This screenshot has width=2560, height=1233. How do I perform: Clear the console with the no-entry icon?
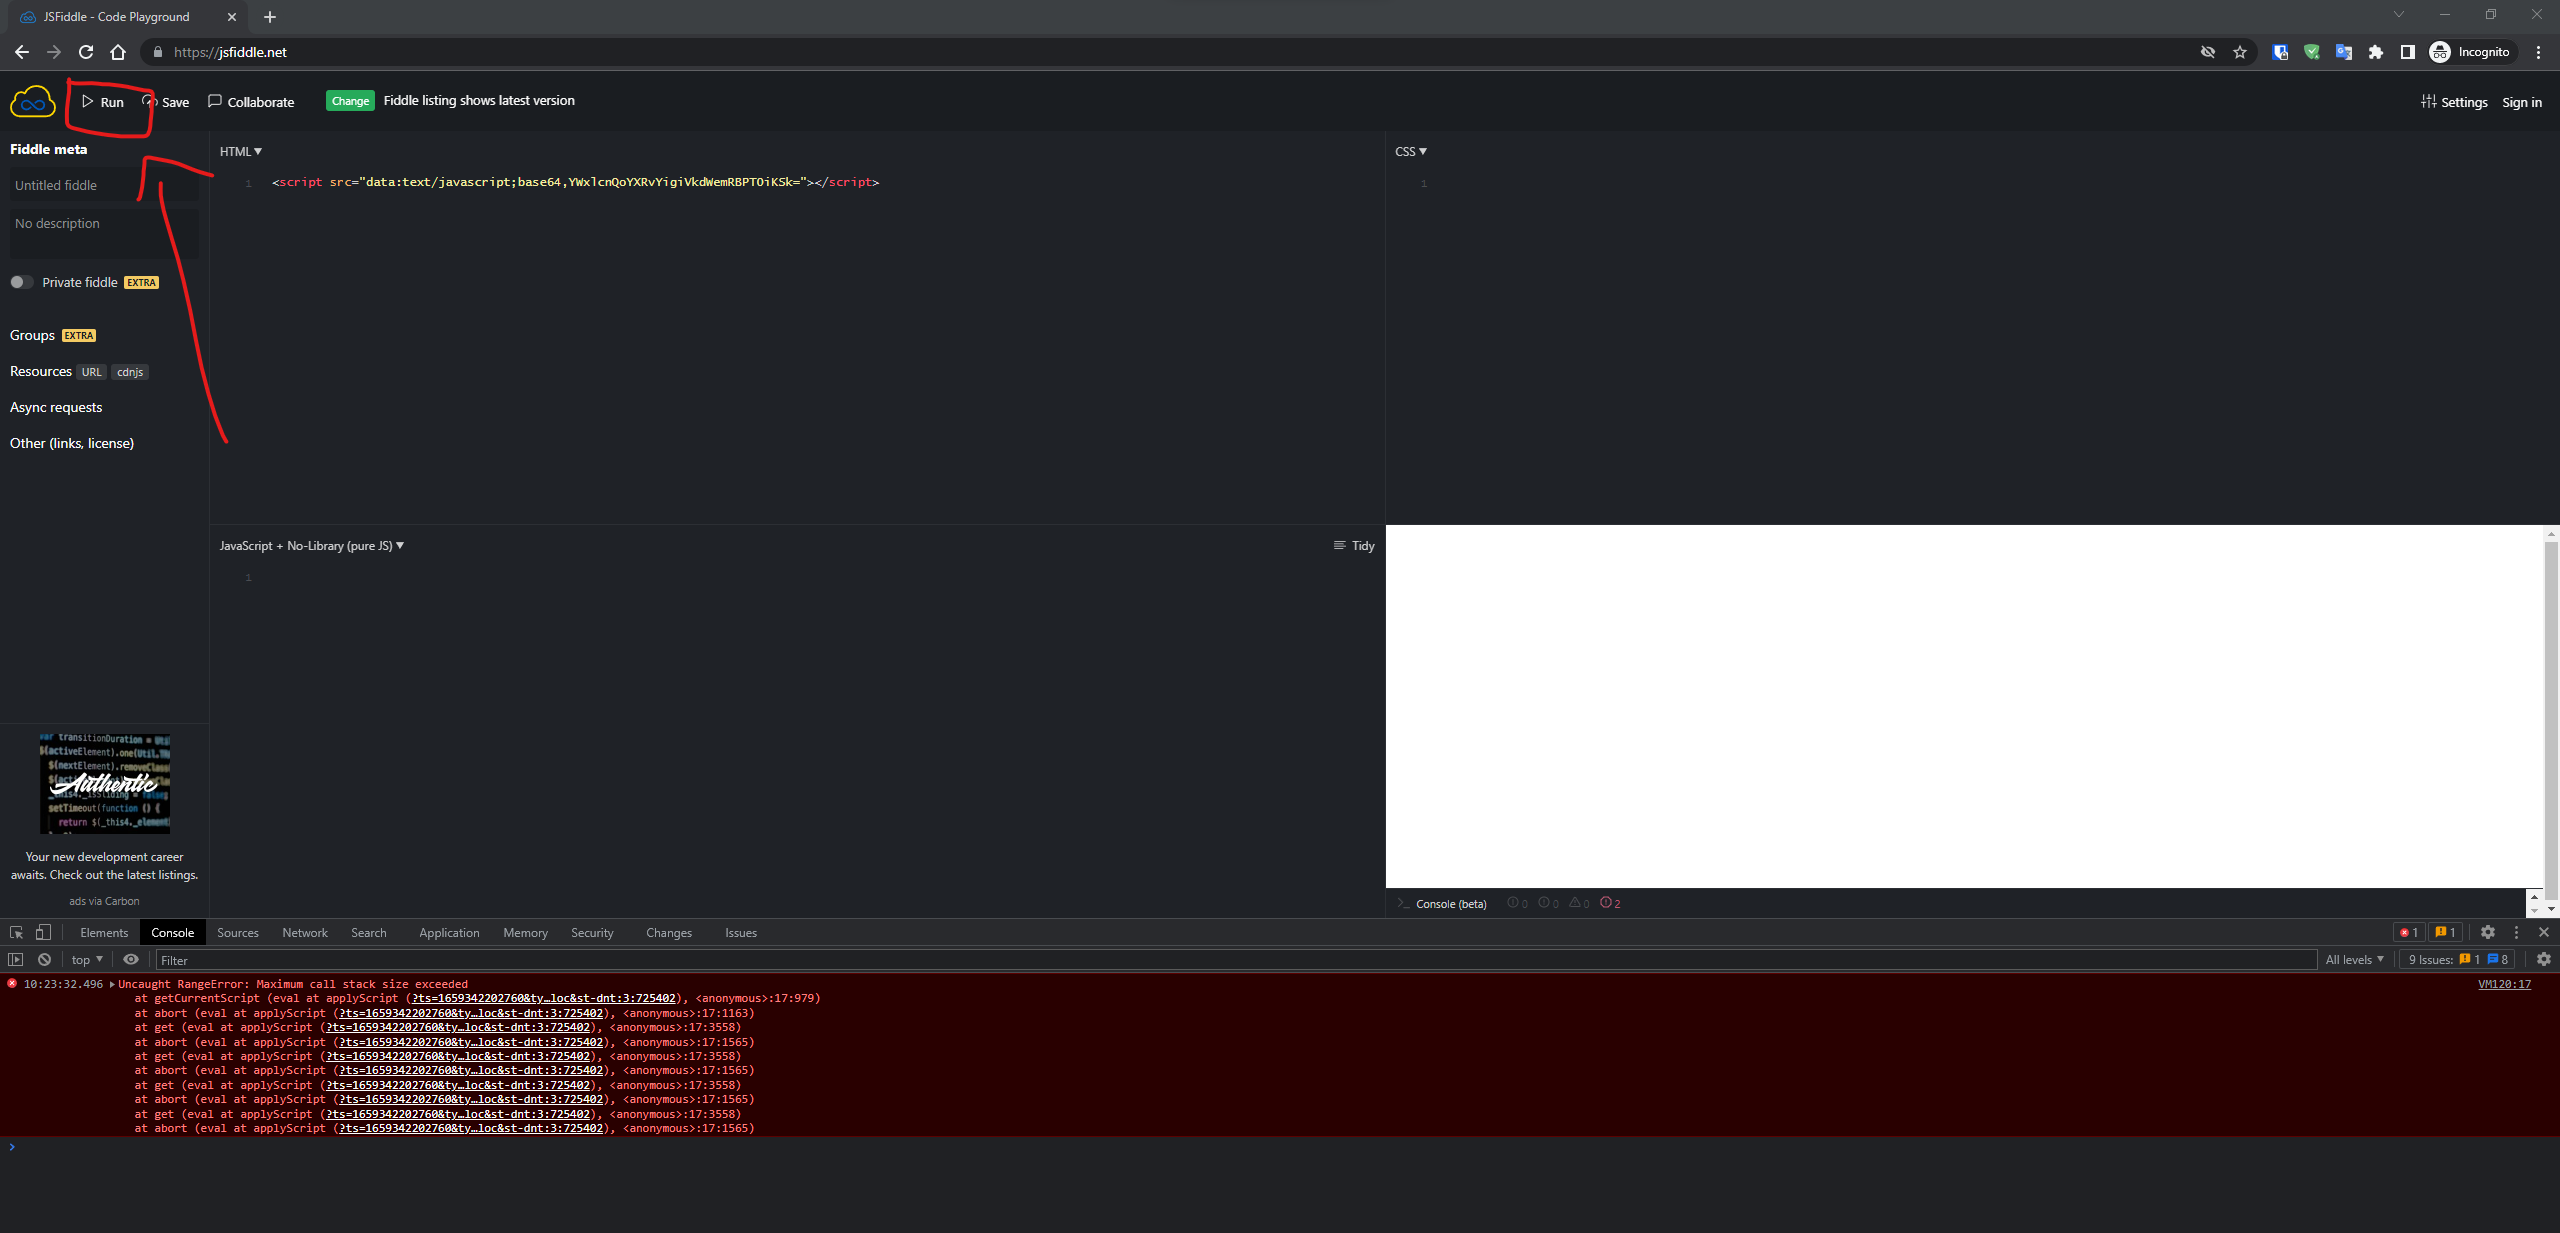point(44,959)
